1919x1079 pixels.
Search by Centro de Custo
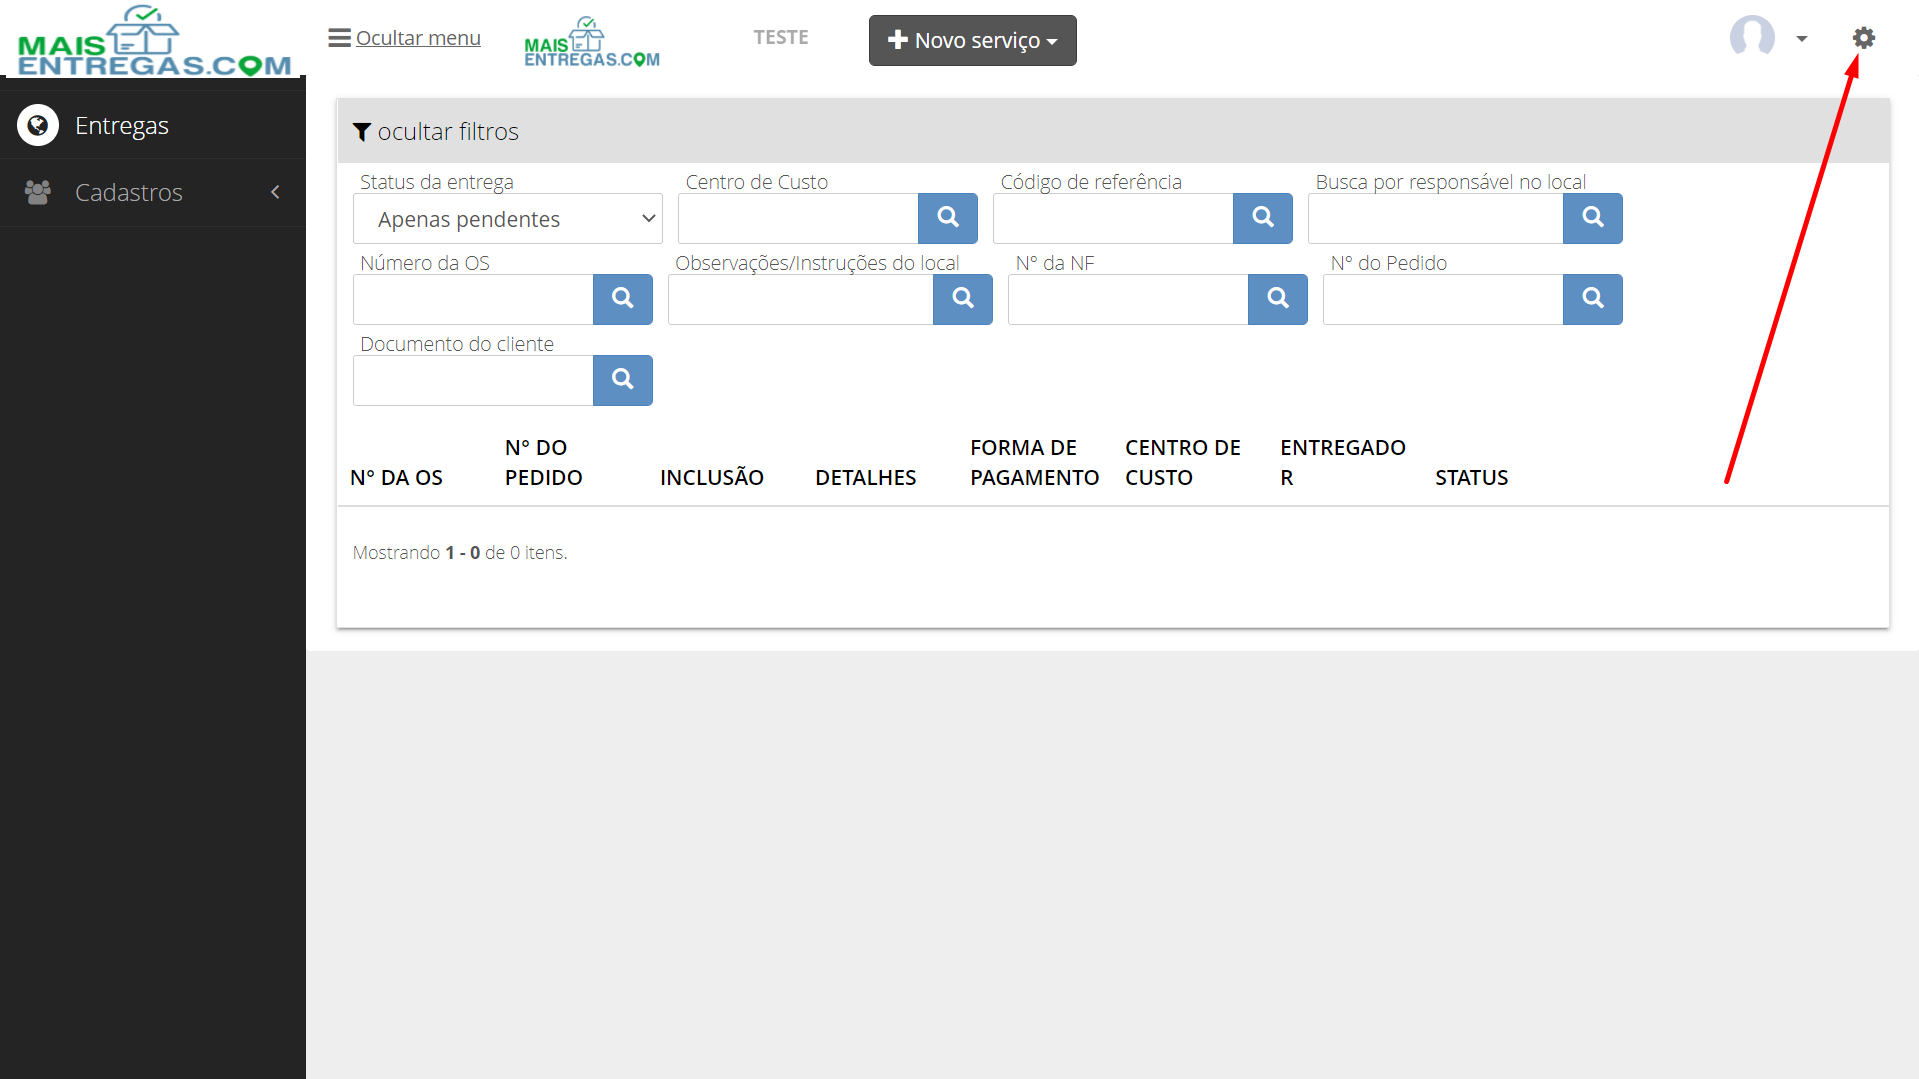pyautogui.click(x=948, y=218)
